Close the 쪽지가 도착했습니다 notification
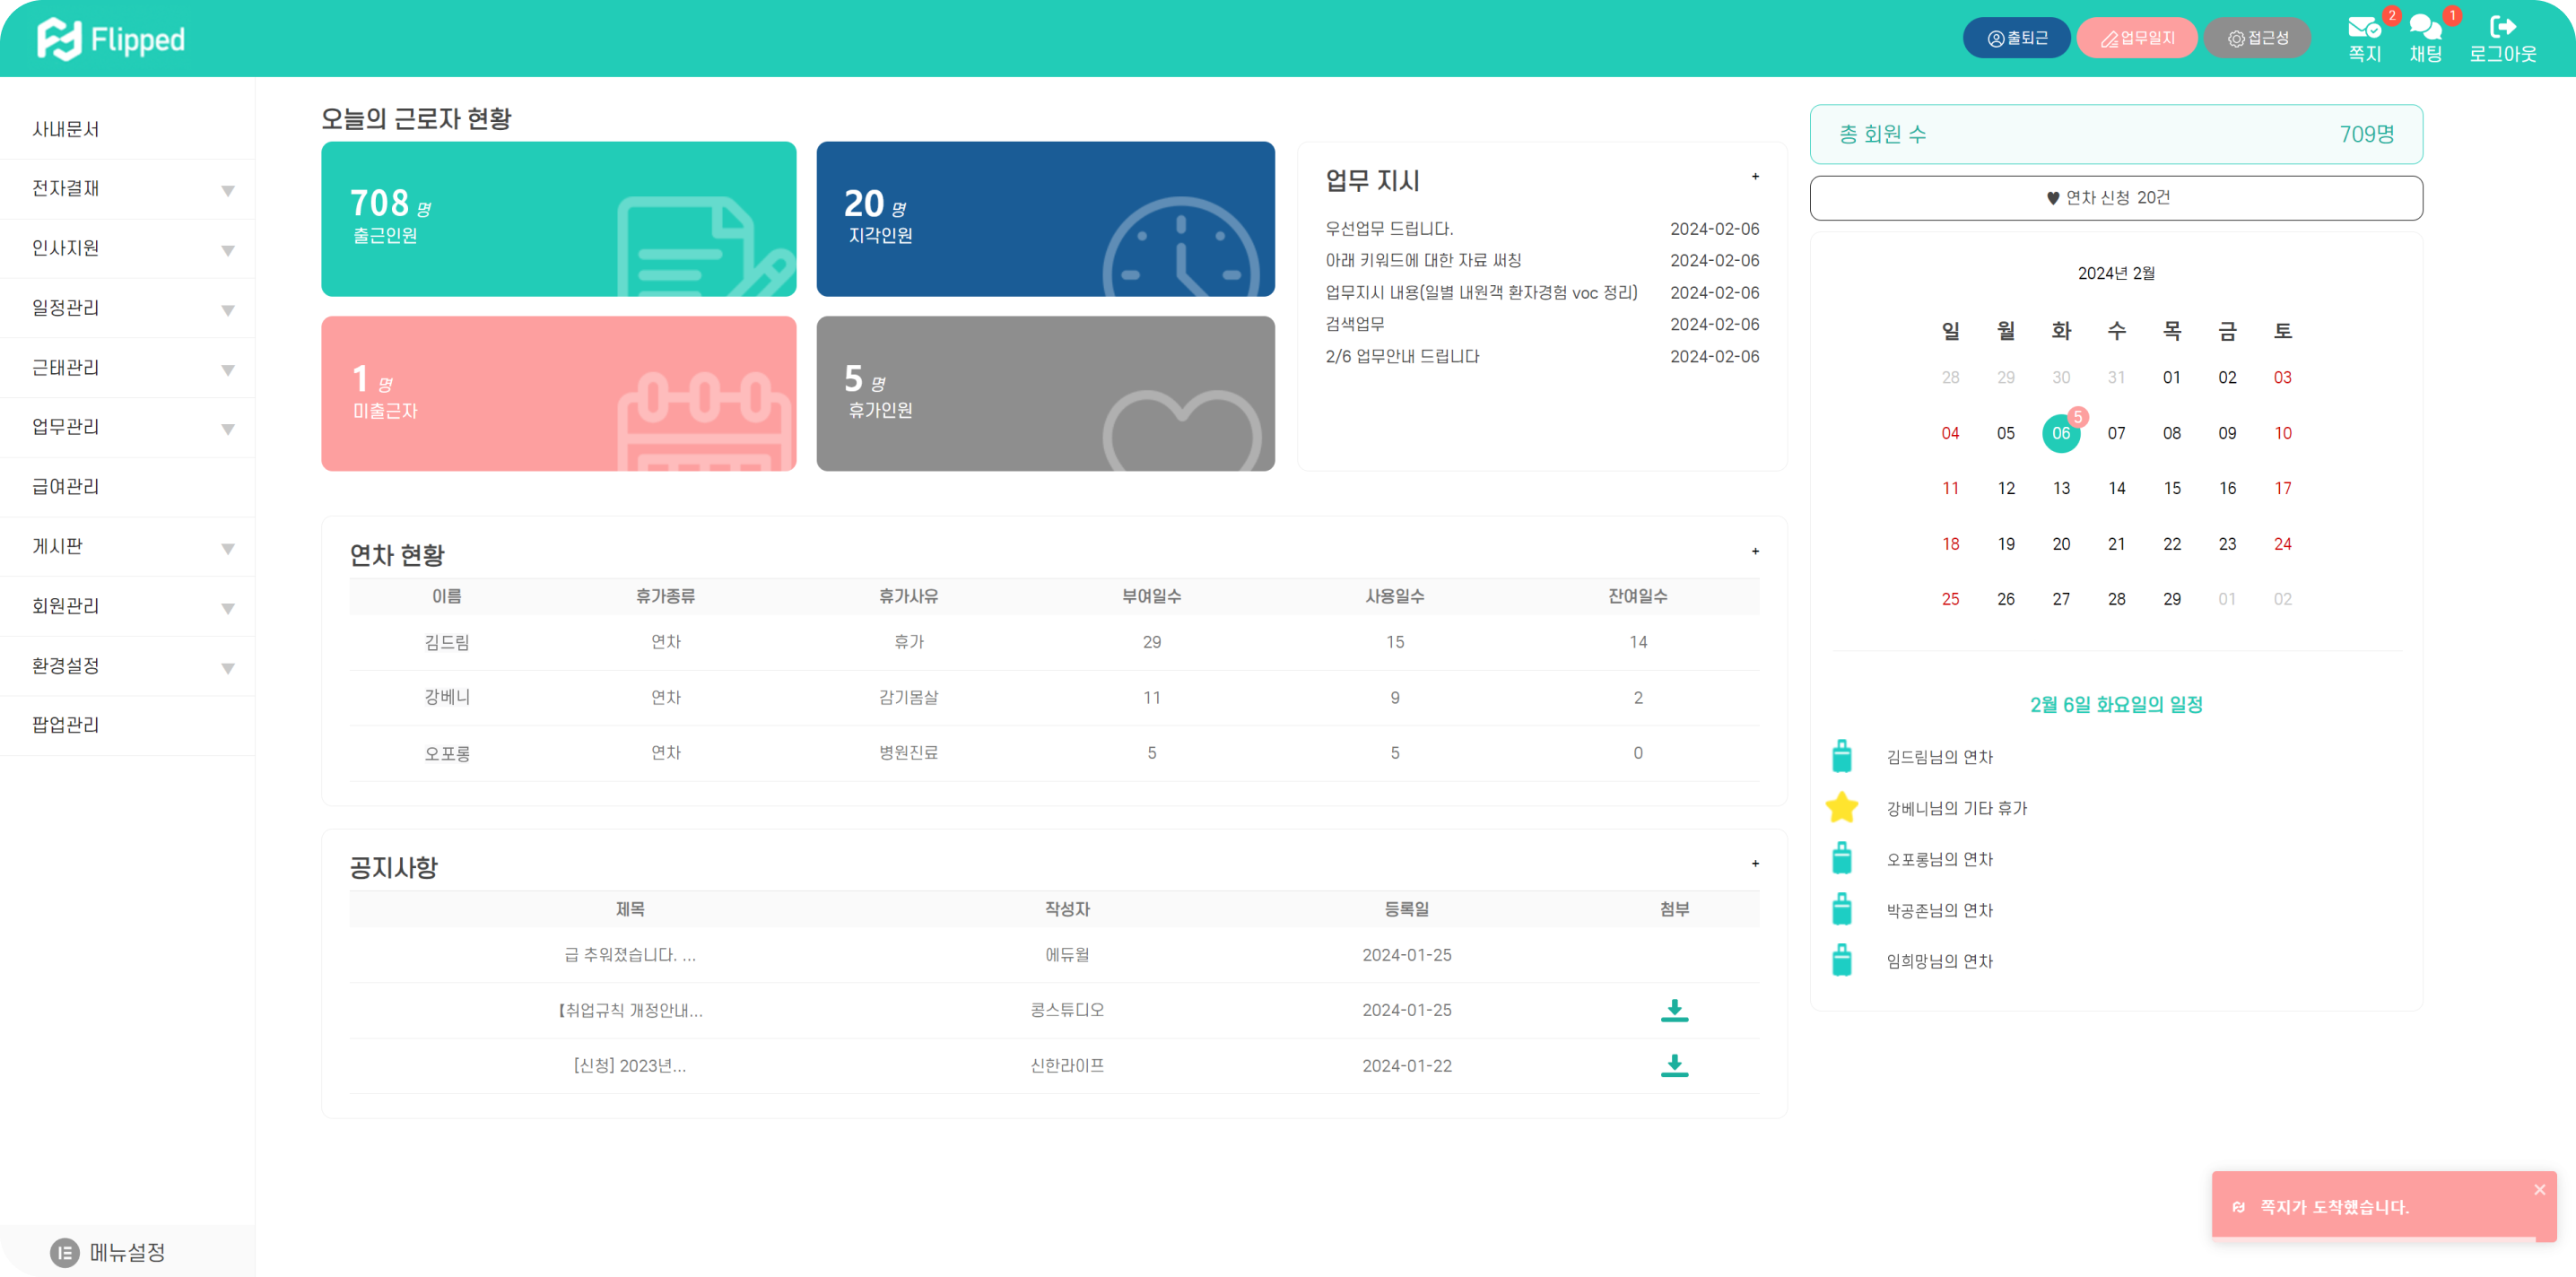Image resolution: width=2576 pixels, height=1277 pixels. 2539,1190
